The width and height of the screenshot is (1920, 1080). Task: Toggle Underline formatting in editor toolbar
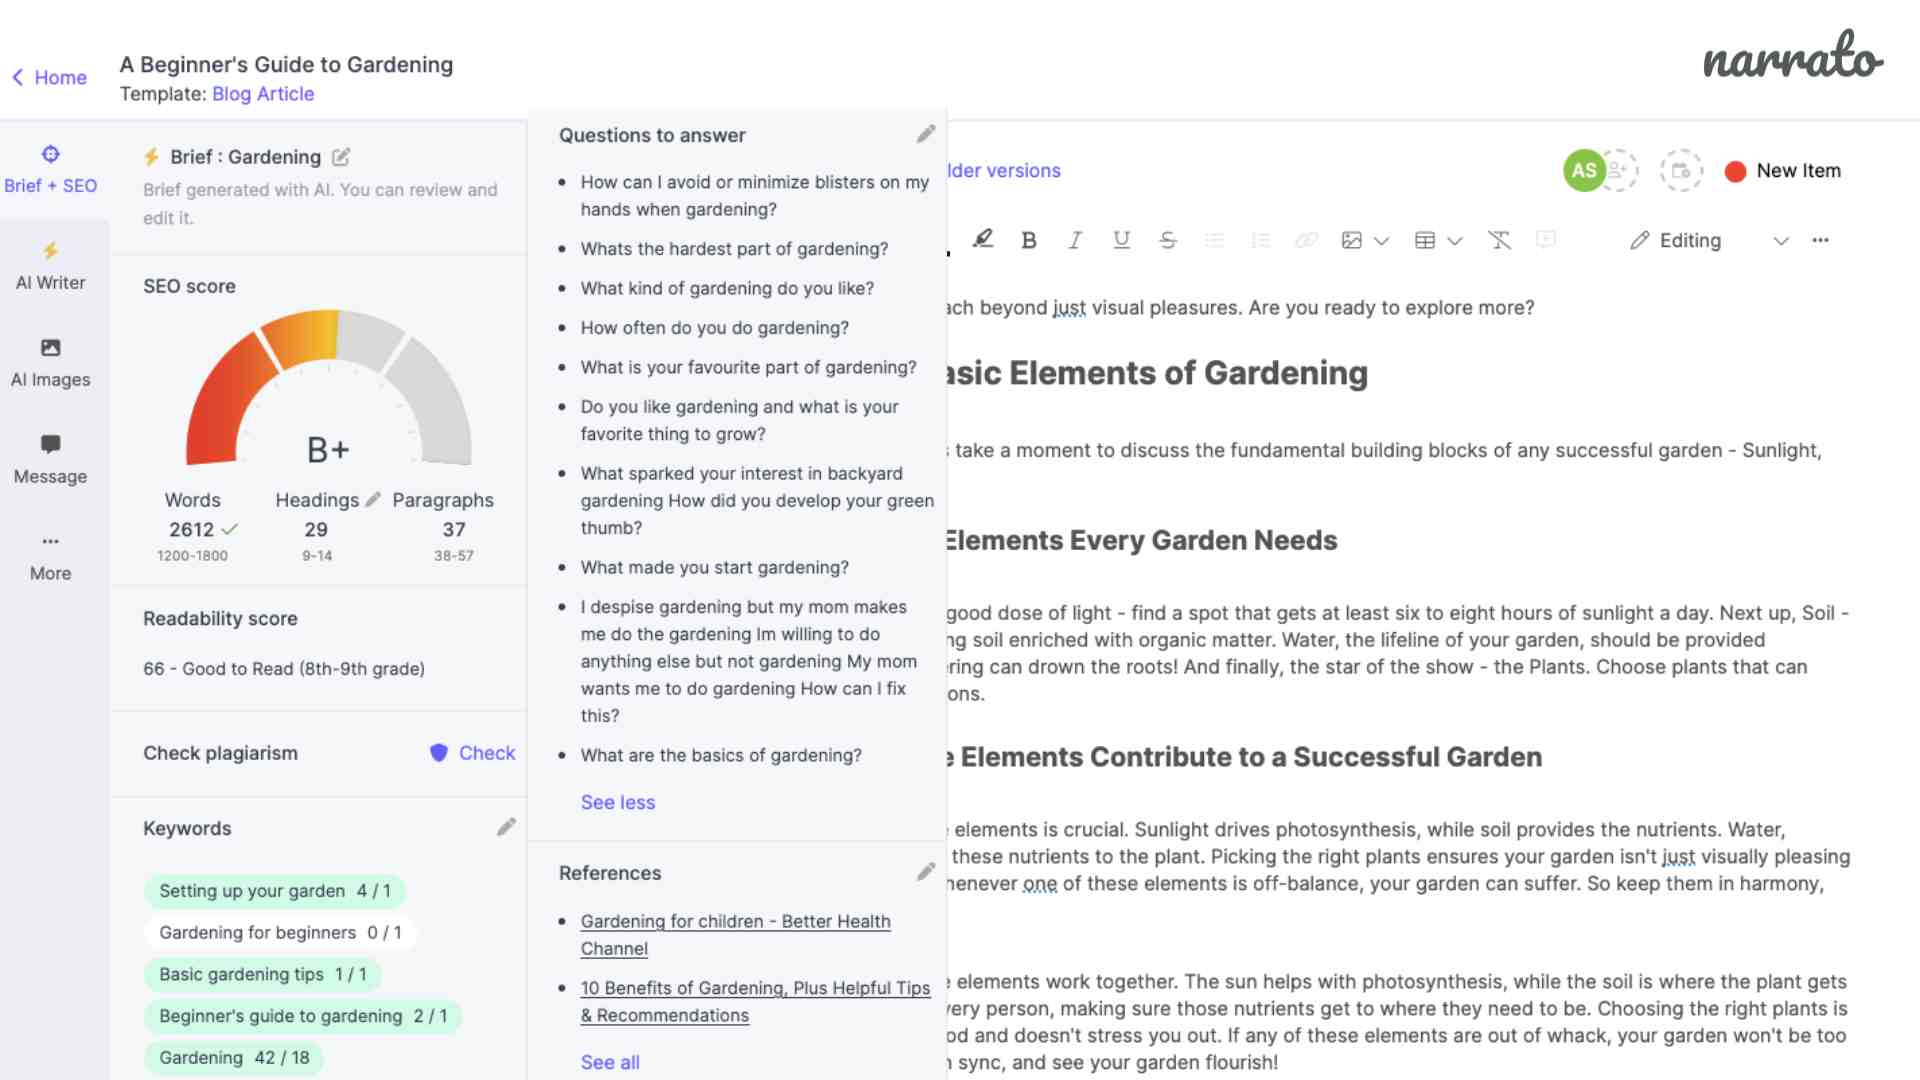click(1120, 240)
